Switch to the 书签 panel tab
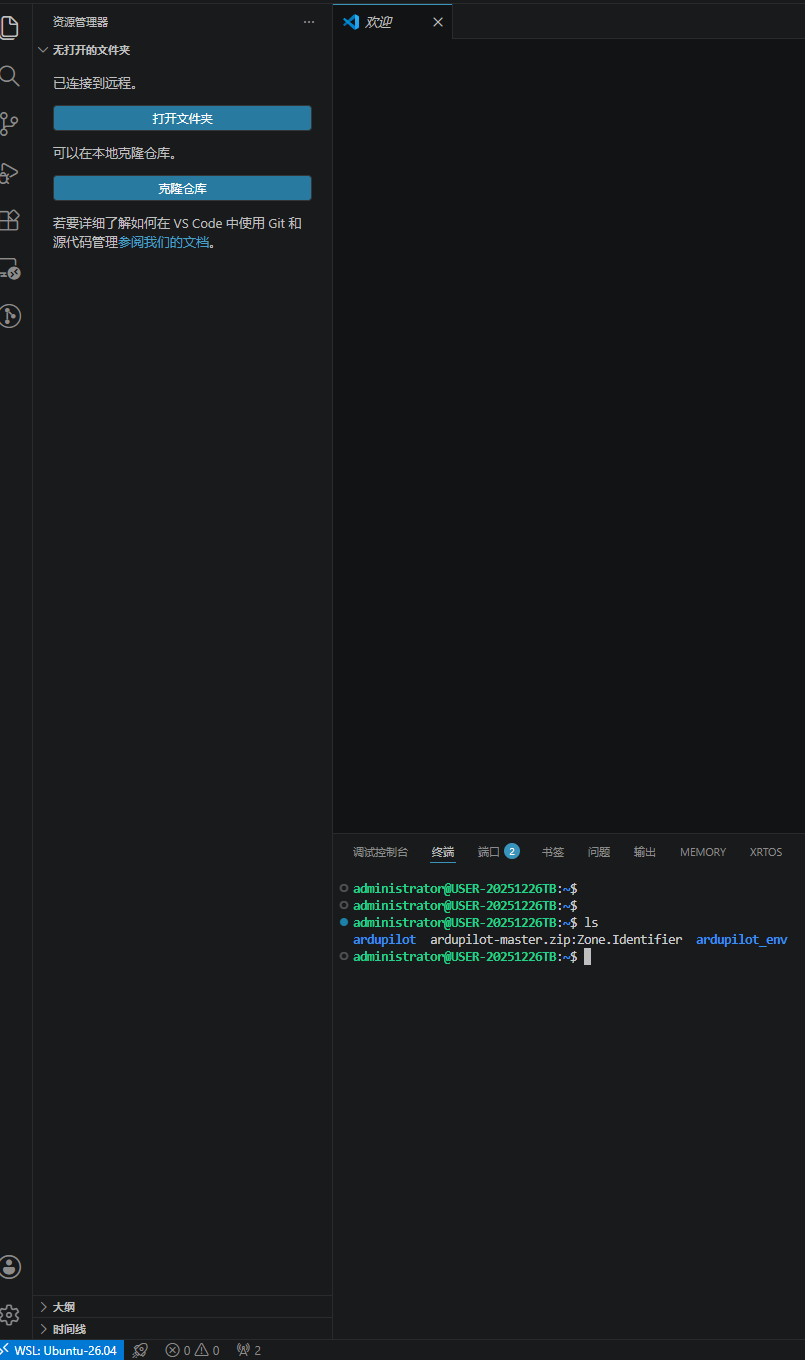Image resolution: width=805 pixels, height=1360 pixels. pos(553,852)
